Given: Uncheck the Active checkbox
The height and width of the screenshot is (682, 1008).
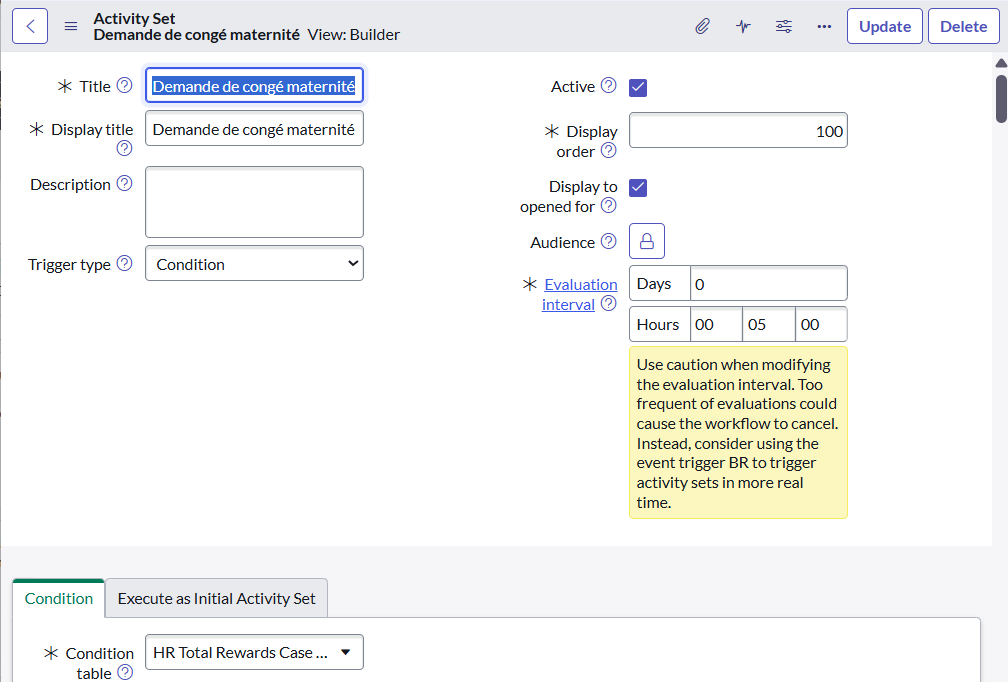Looking at the screenshot, I should [638, 87].
